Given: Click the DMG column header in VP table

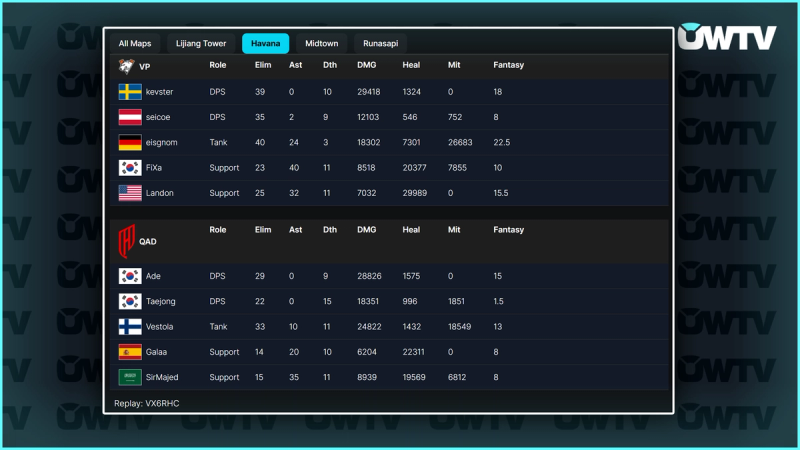Looking at the screenshot, I should 366,65.
